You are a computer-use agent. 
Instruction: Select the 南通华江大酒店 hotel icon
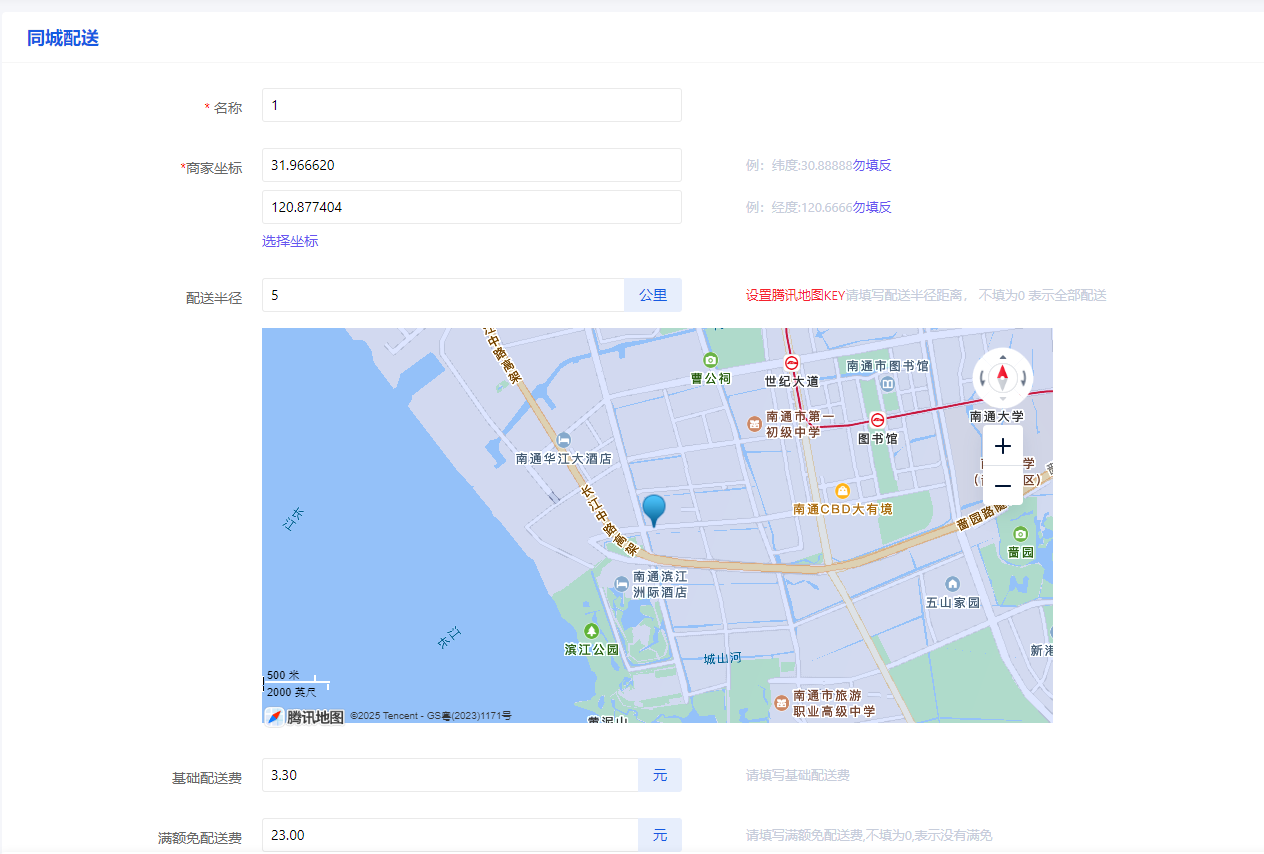(563, 440)
